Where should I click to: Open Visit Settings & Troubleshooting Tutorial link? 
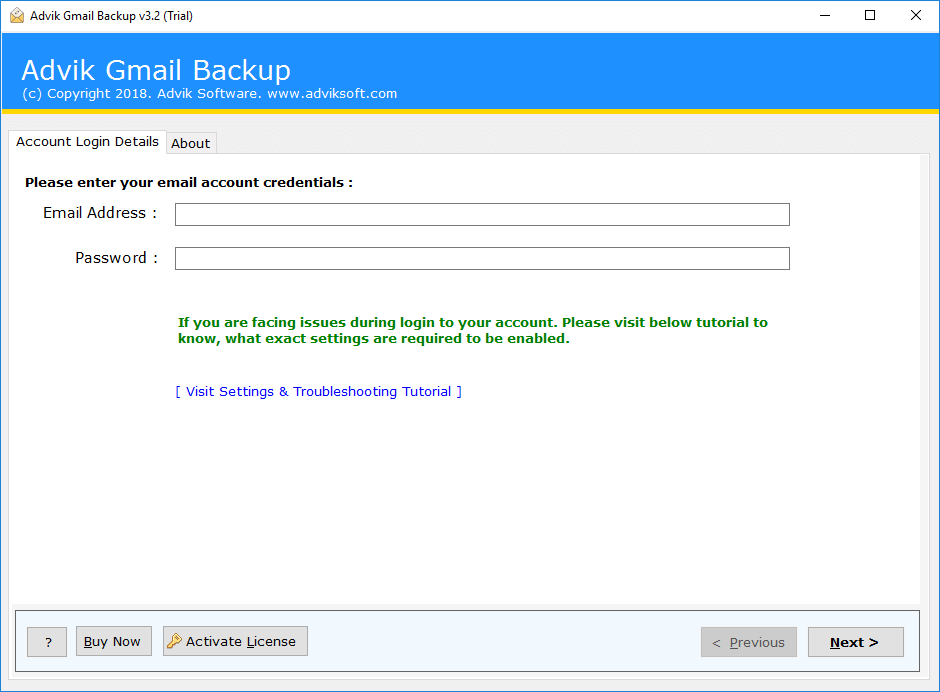(x=318, y=392)
